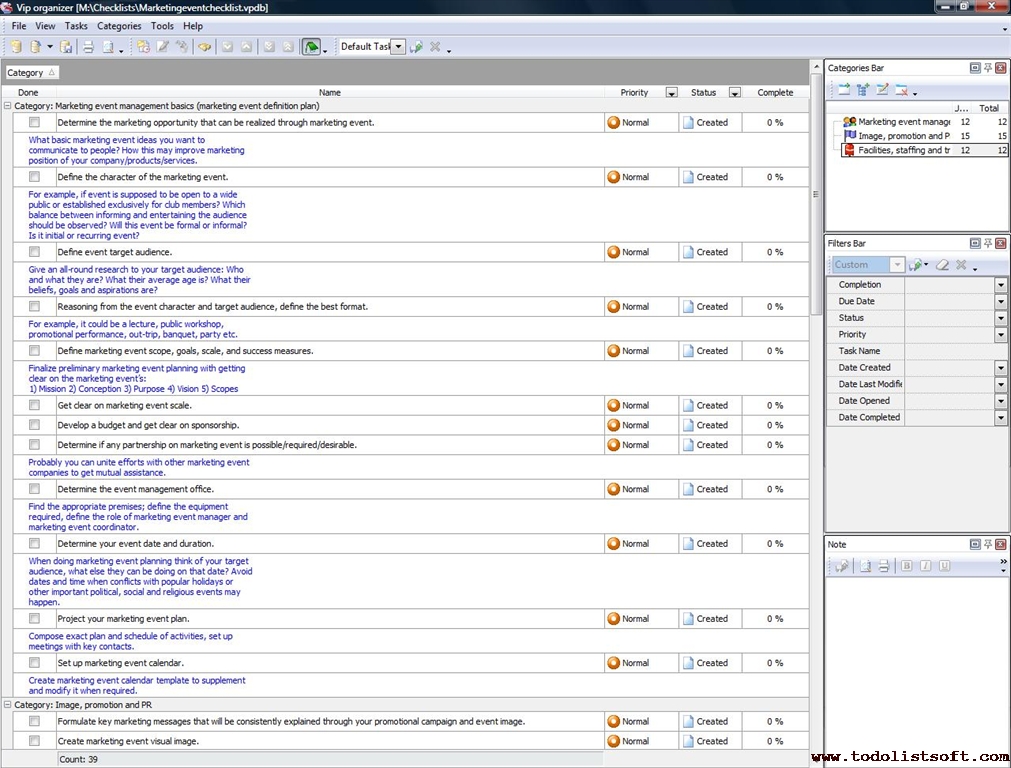
Task: Mark 'Set up marketing event calendar' as done
Action: [34, 662]
